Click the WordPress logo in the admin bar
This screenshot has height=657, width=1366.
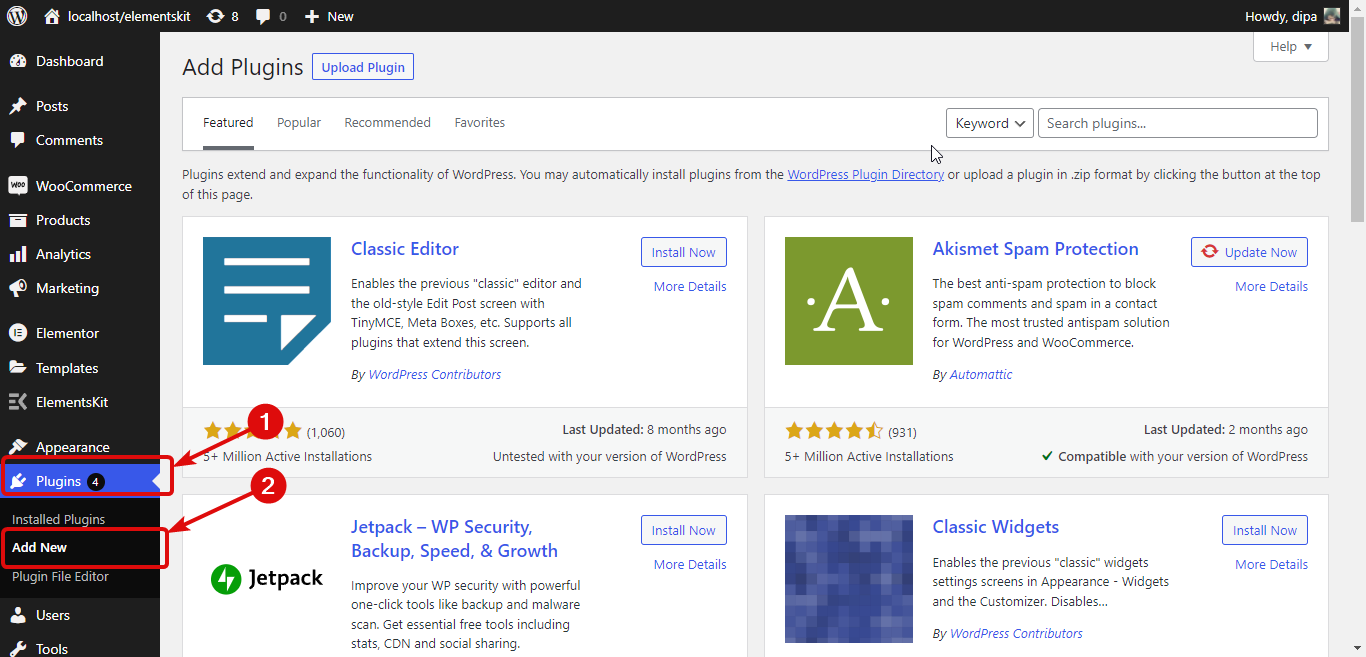tap(15, 15)
